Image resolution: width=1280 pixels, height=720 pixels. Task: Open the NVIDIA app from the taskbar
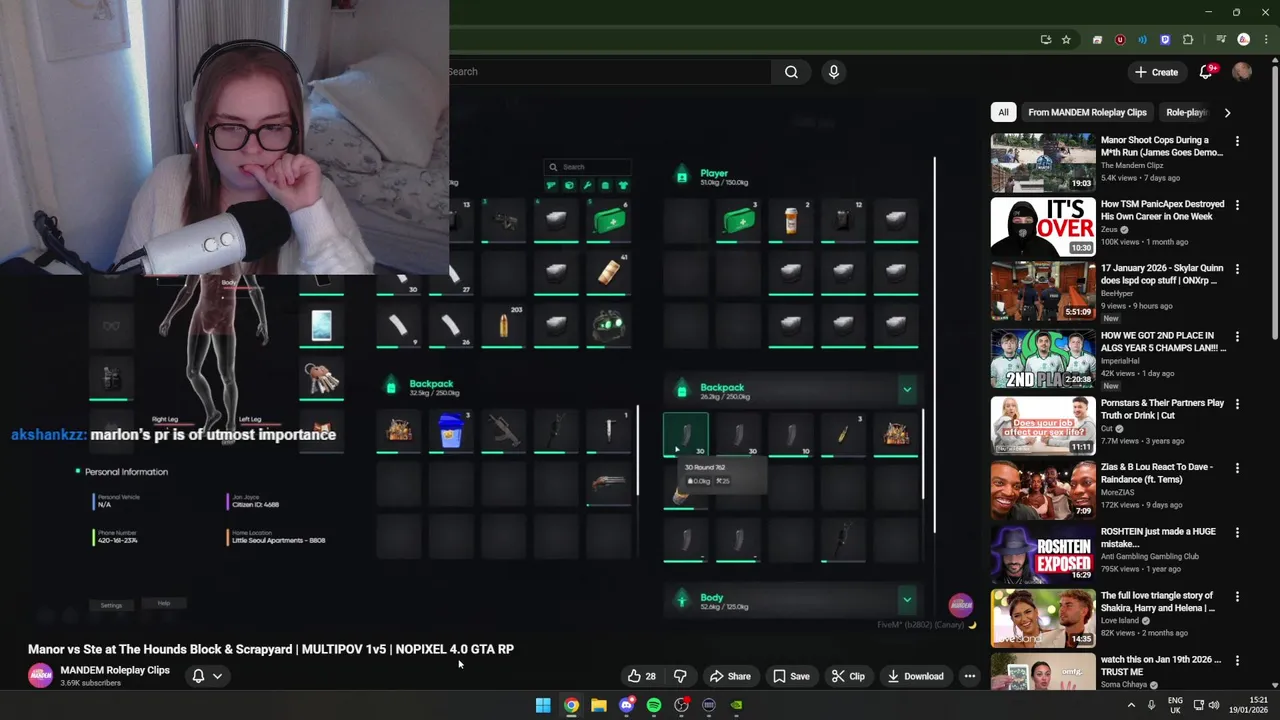point(737,705)
